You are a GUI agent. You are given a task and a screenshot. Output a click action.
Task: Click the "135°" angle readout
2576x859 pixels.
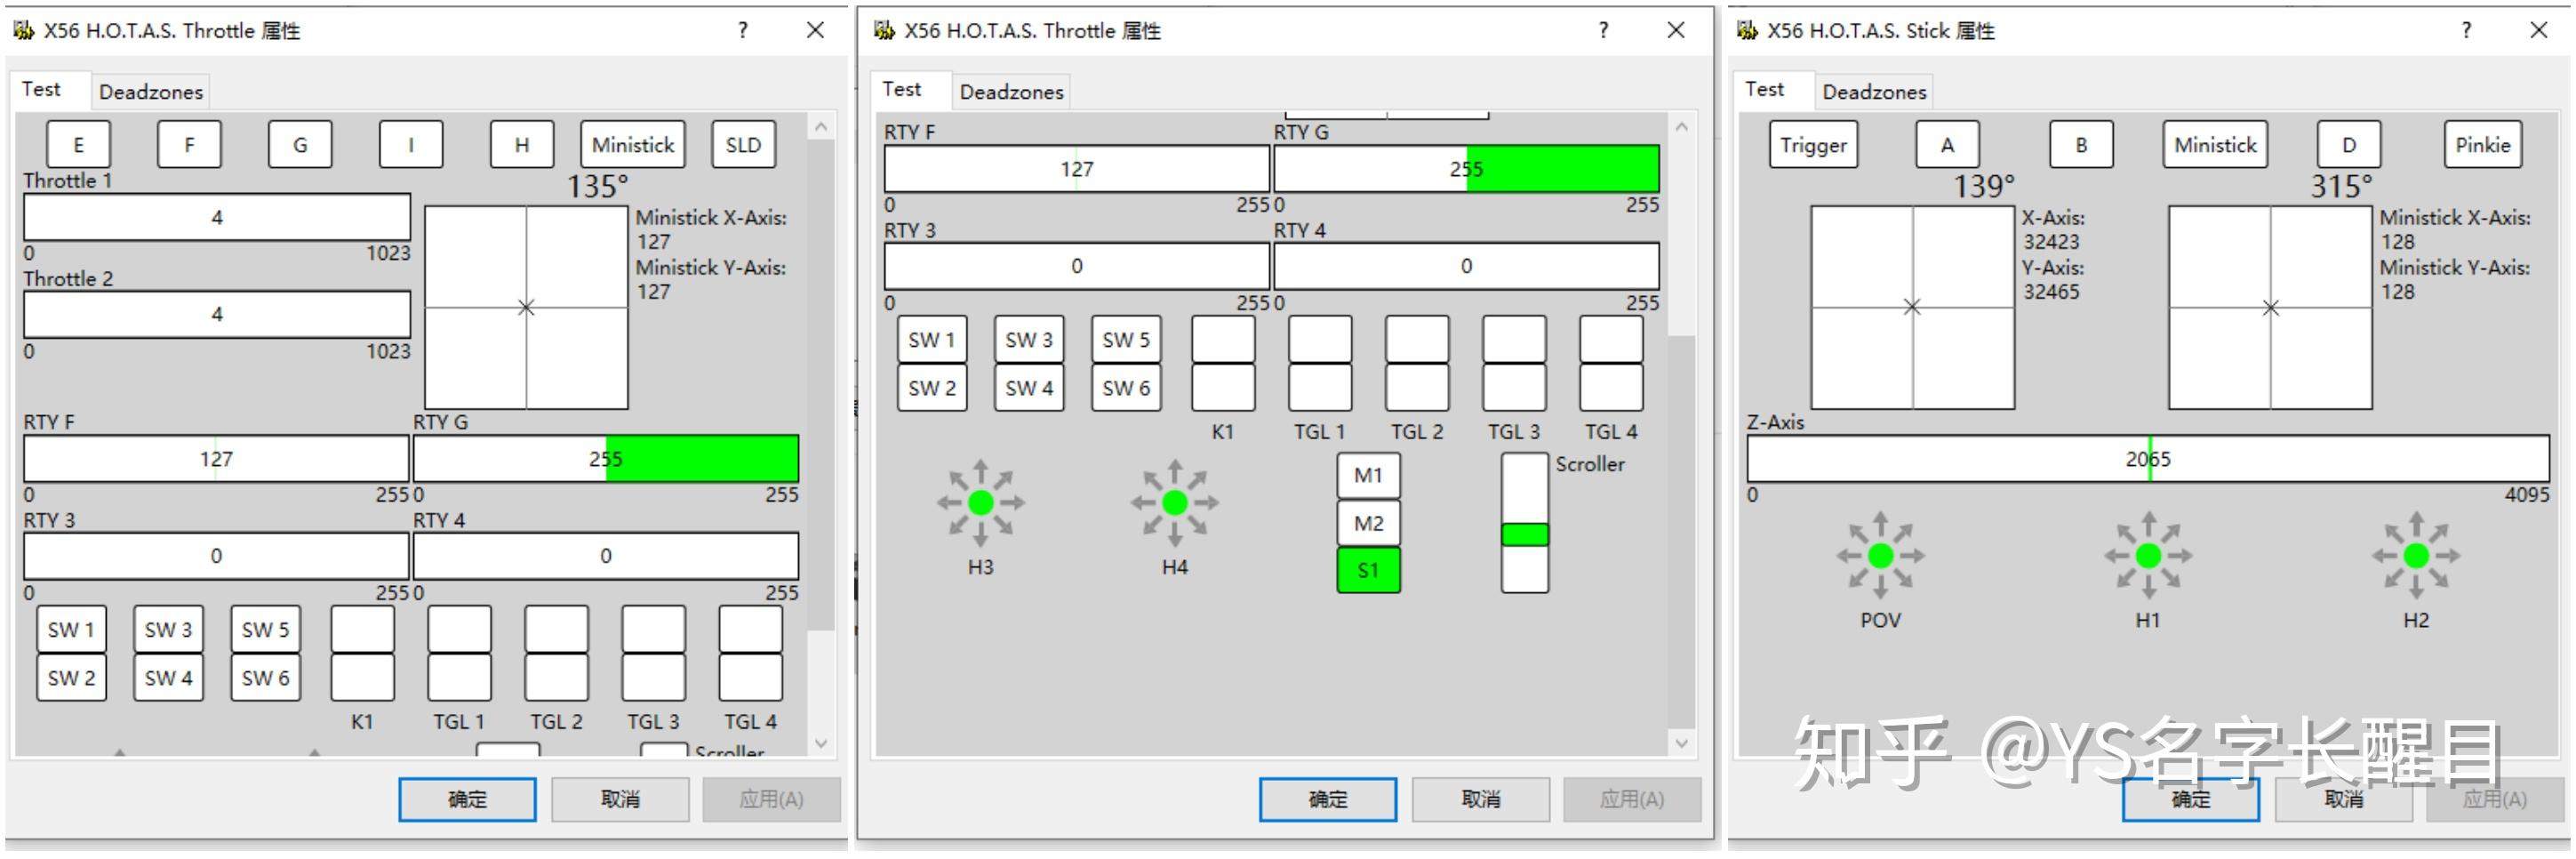(x=598, y=187)
